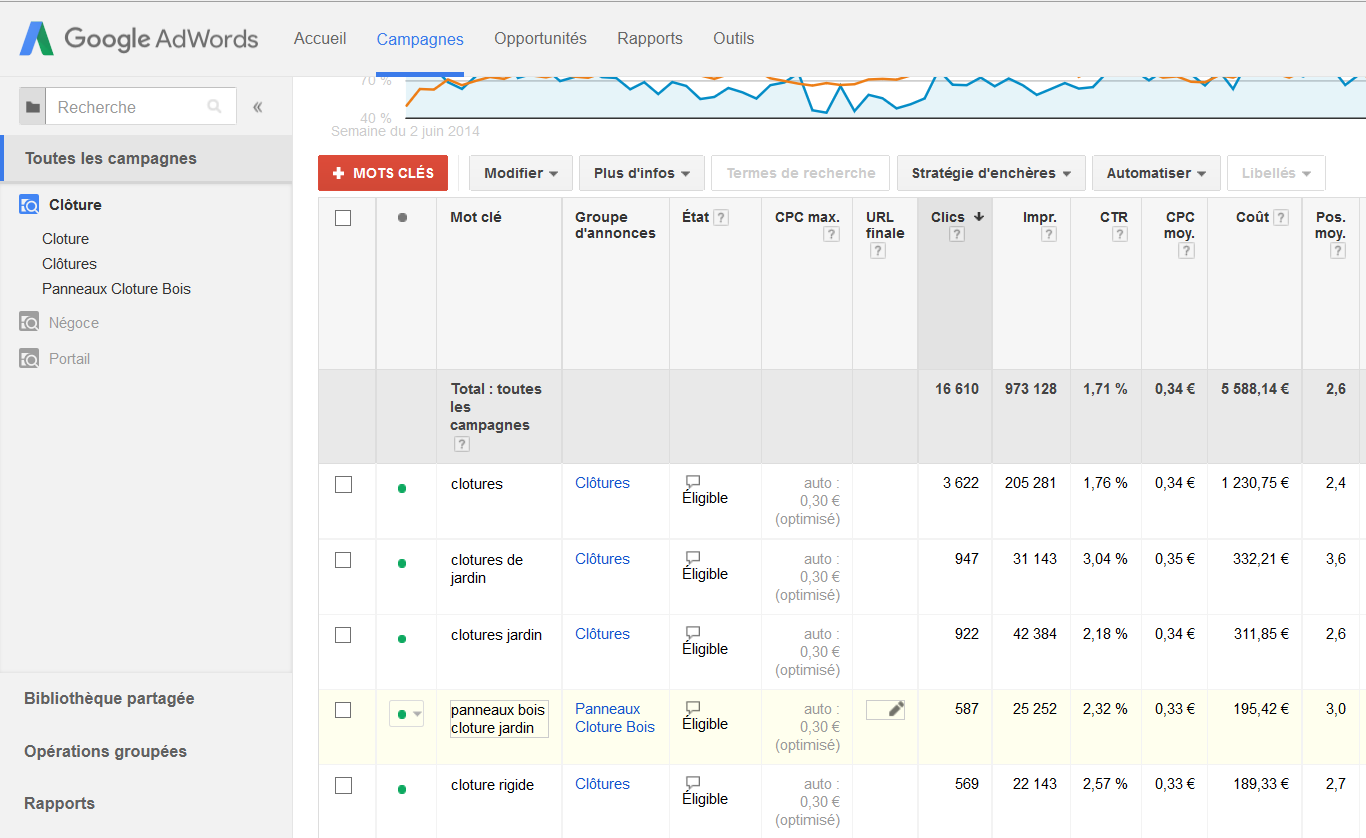
Task: Open the help icon next to État
Action: click(x=721, y=218)
